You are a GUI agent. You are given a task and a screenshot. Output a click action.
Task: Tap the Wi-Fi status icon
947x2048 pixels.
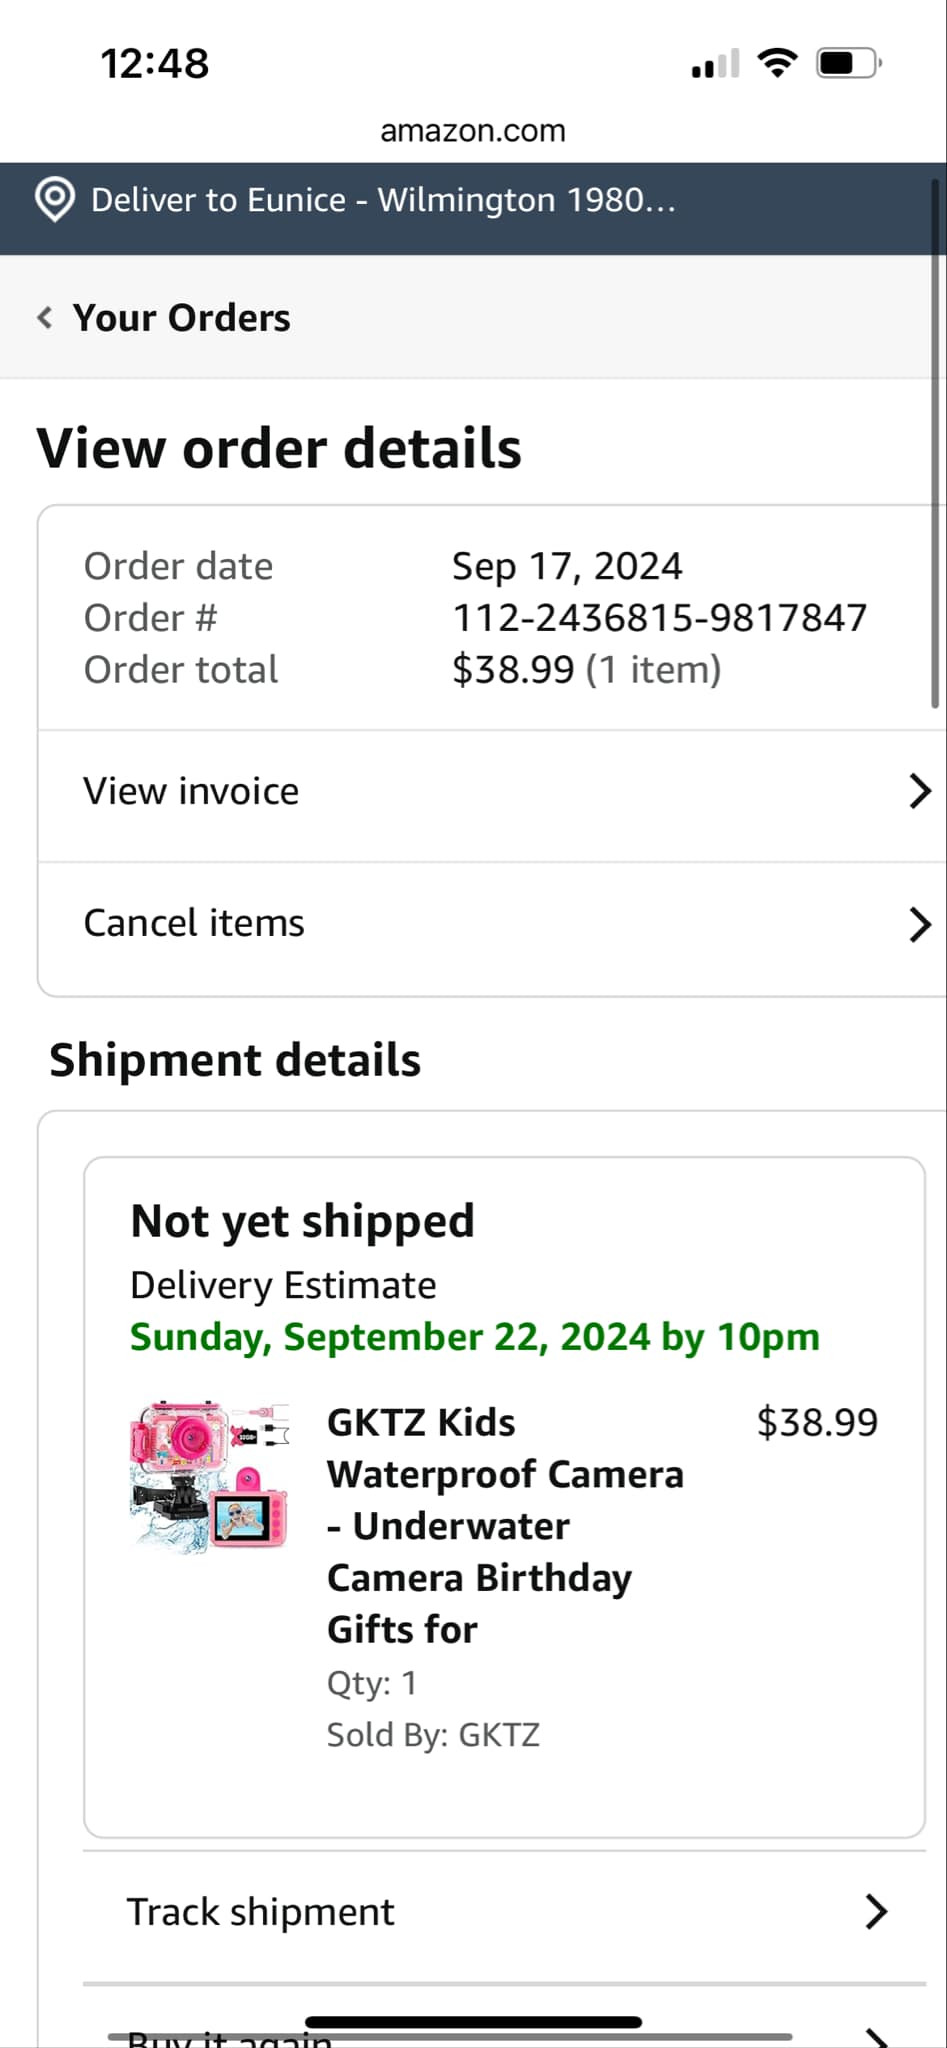pyautogui.click(x=777, y=63)
